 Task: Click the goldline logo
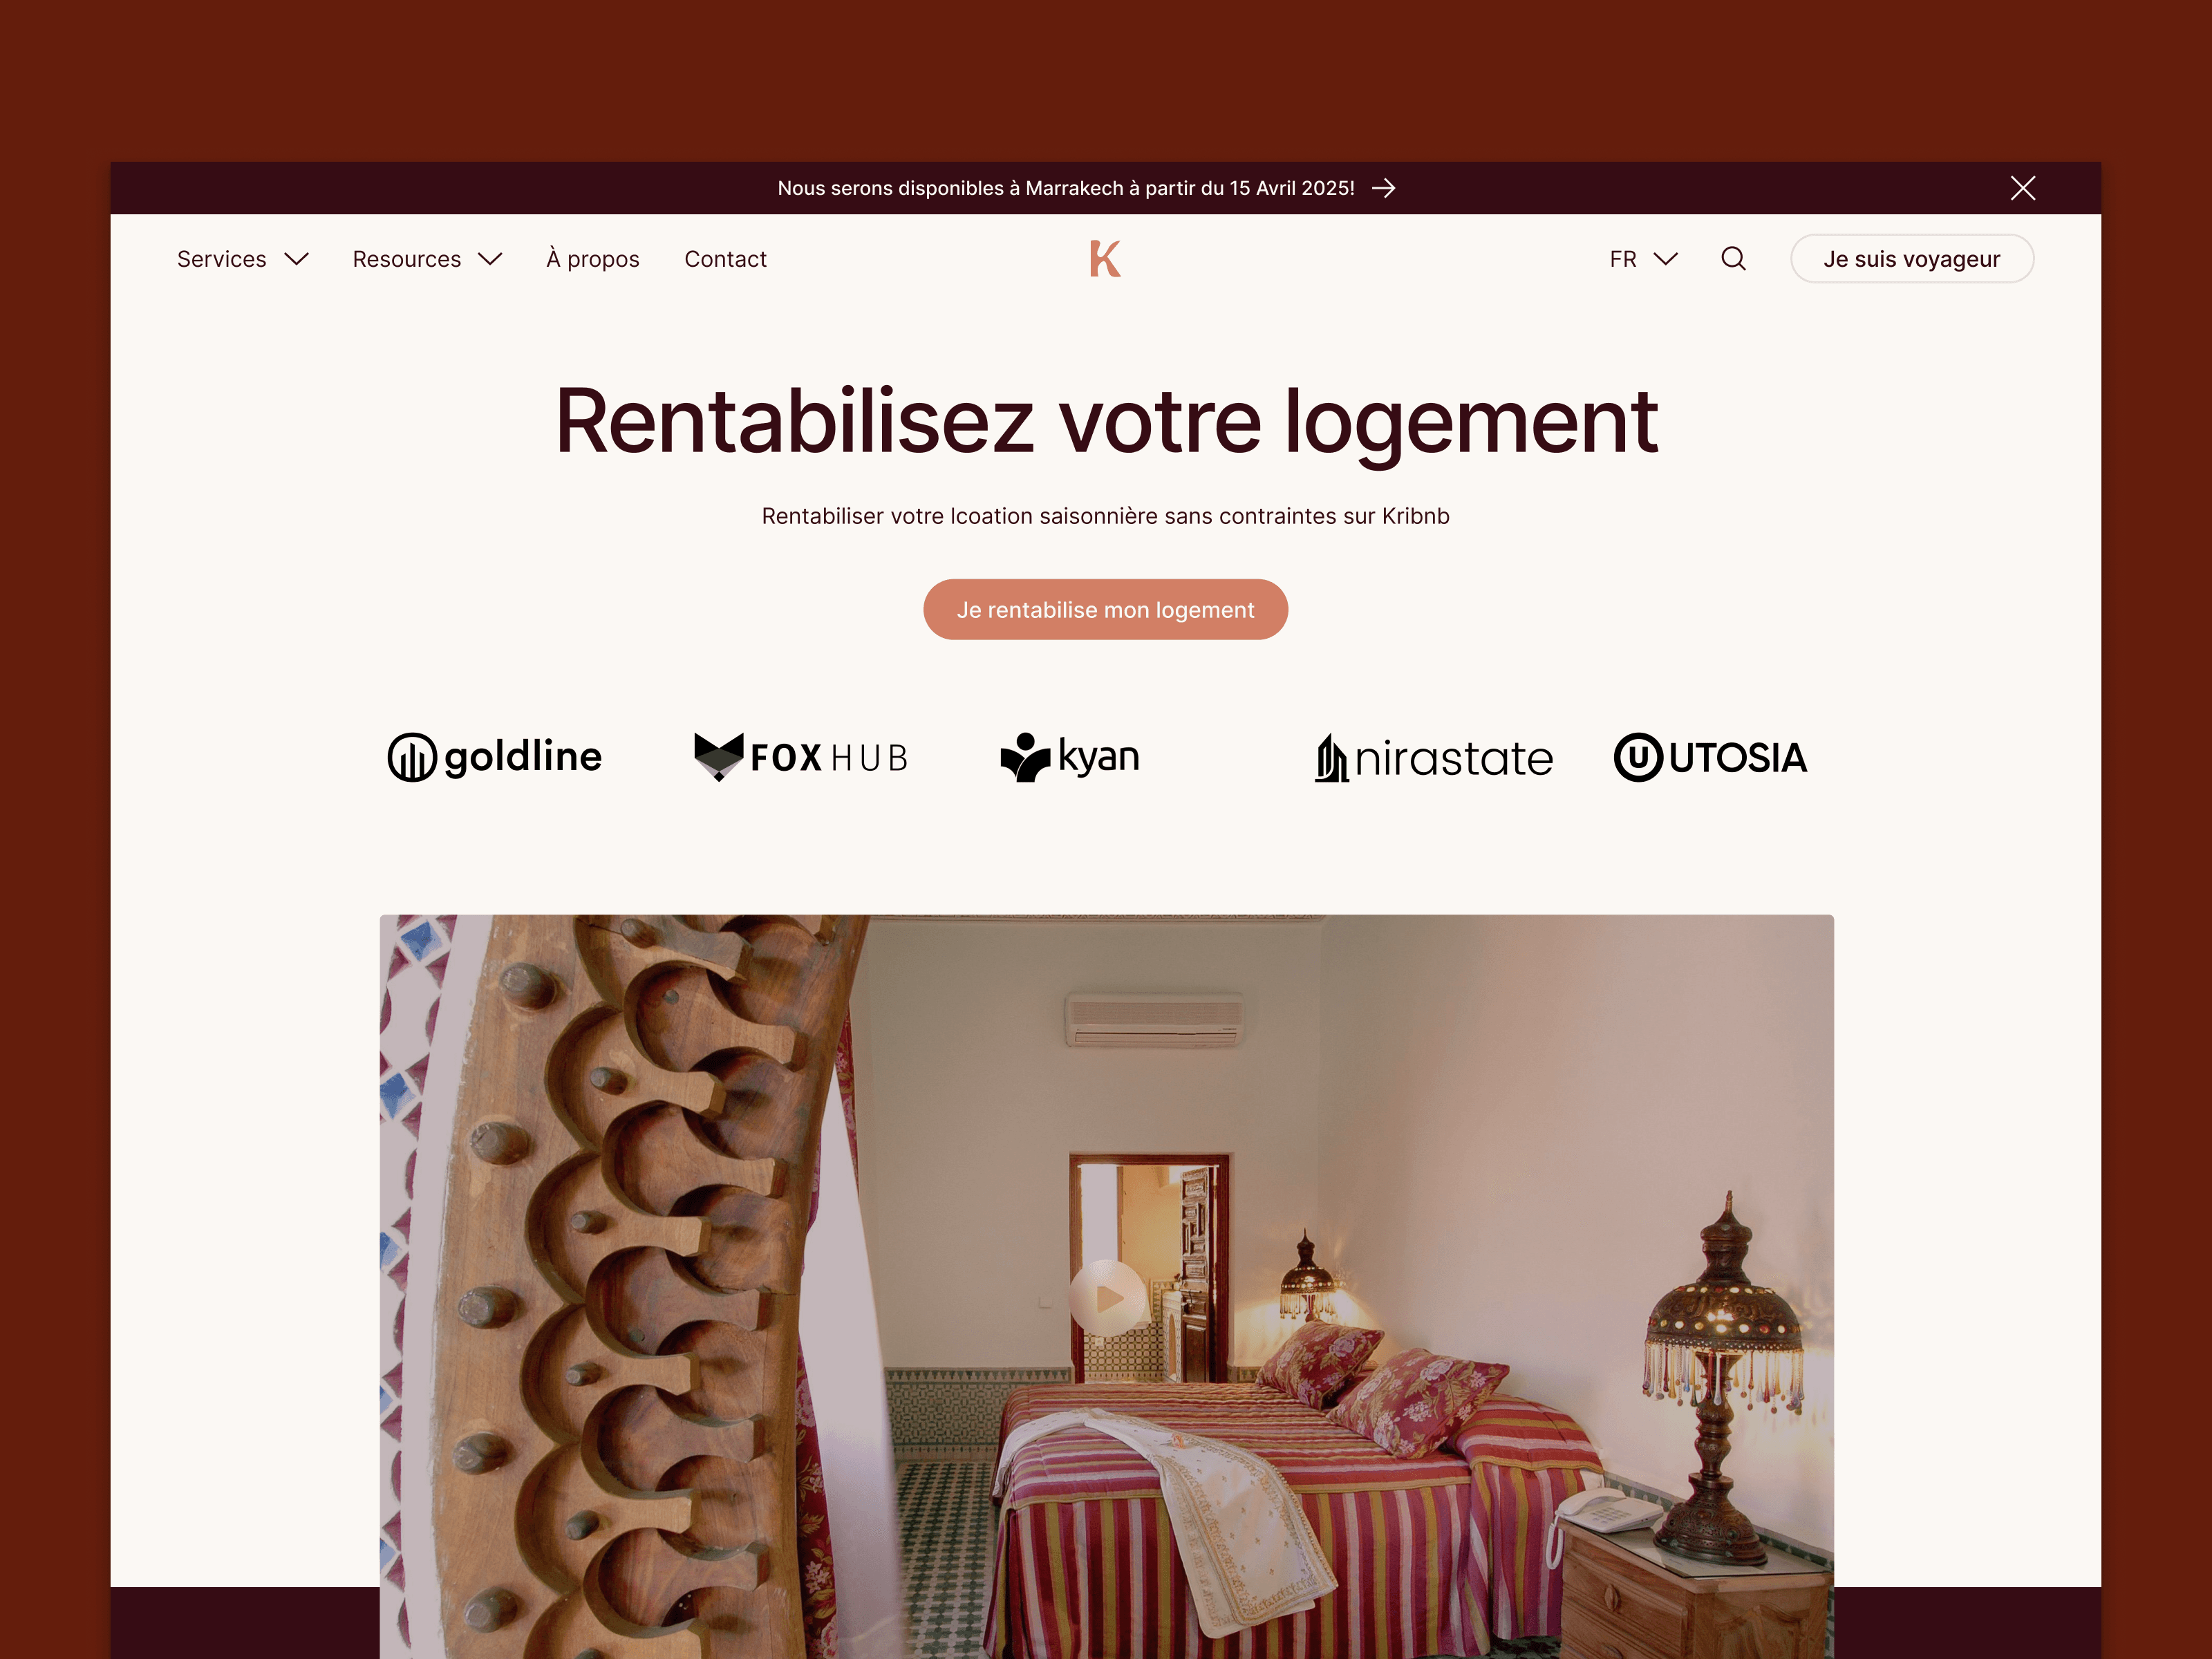[x=495, y=757]
